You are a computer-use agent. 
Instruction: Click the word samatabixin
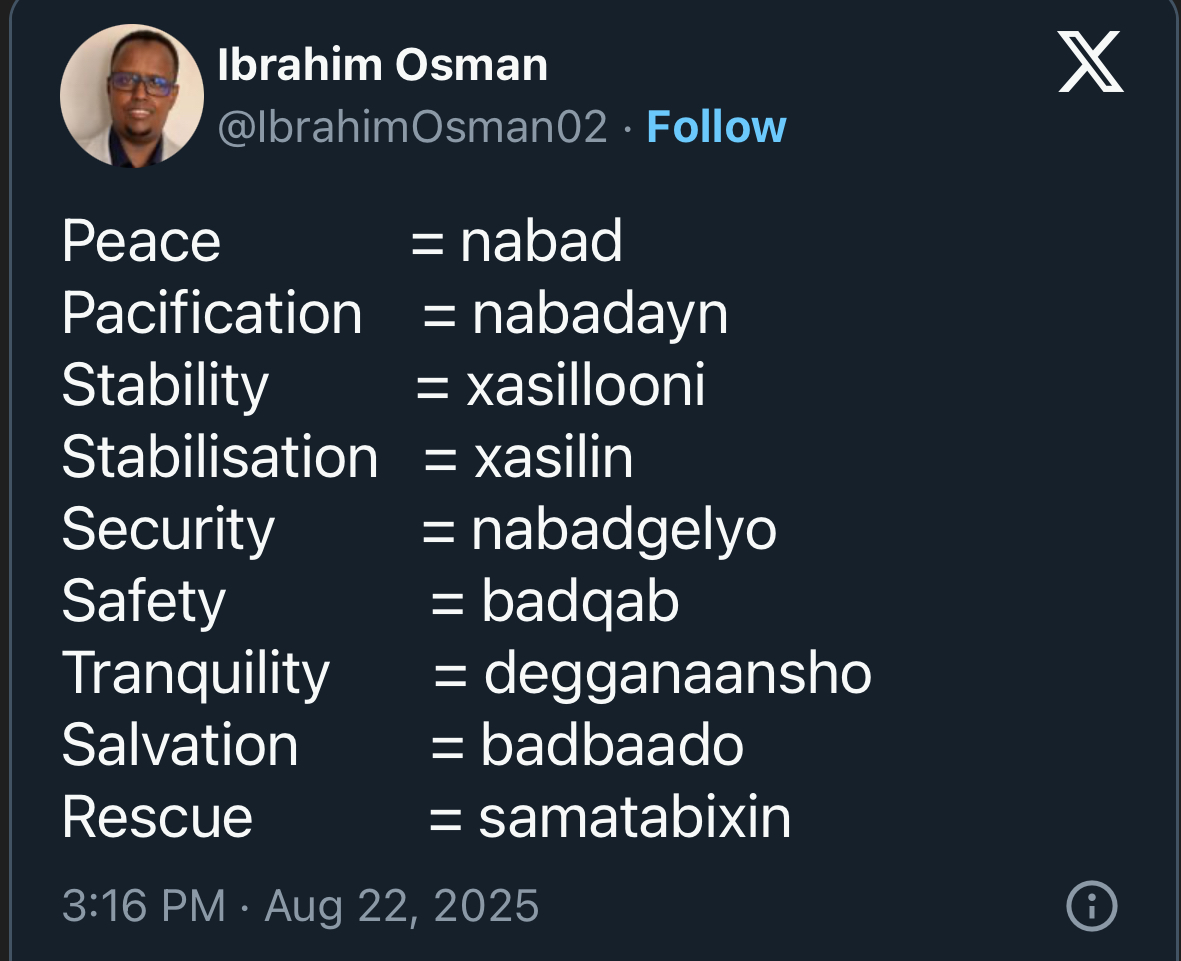tap(635, 818)
